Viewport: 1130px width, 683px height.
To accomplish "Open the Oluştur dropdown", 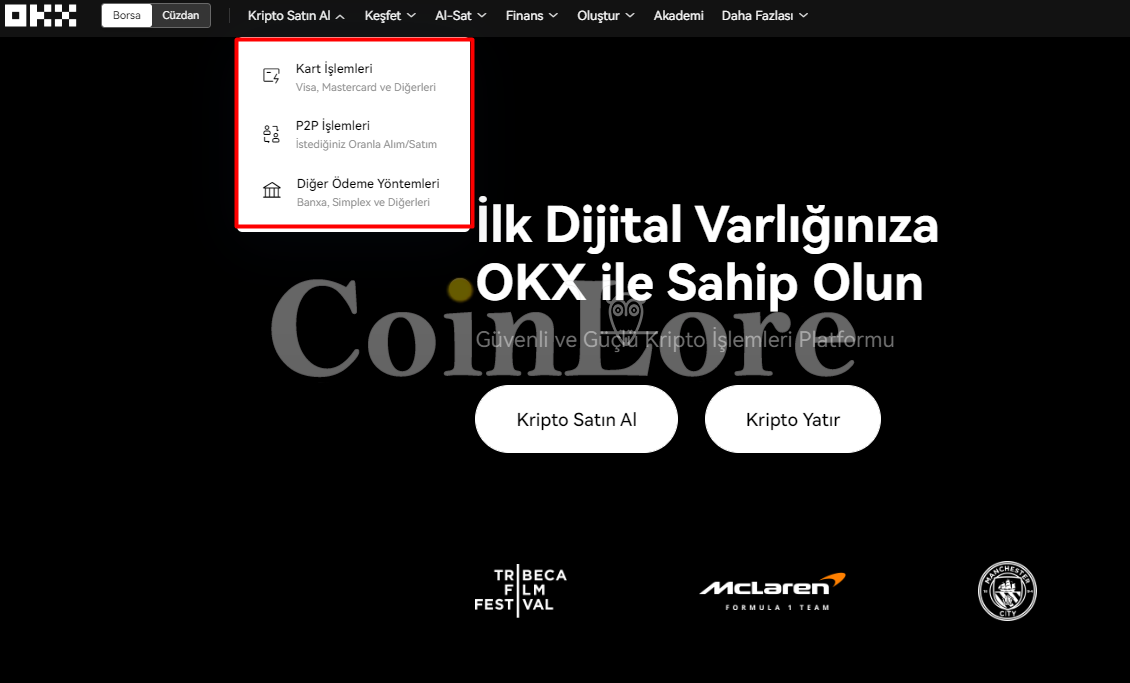I will pyautogui.click(x=605, y=15).
